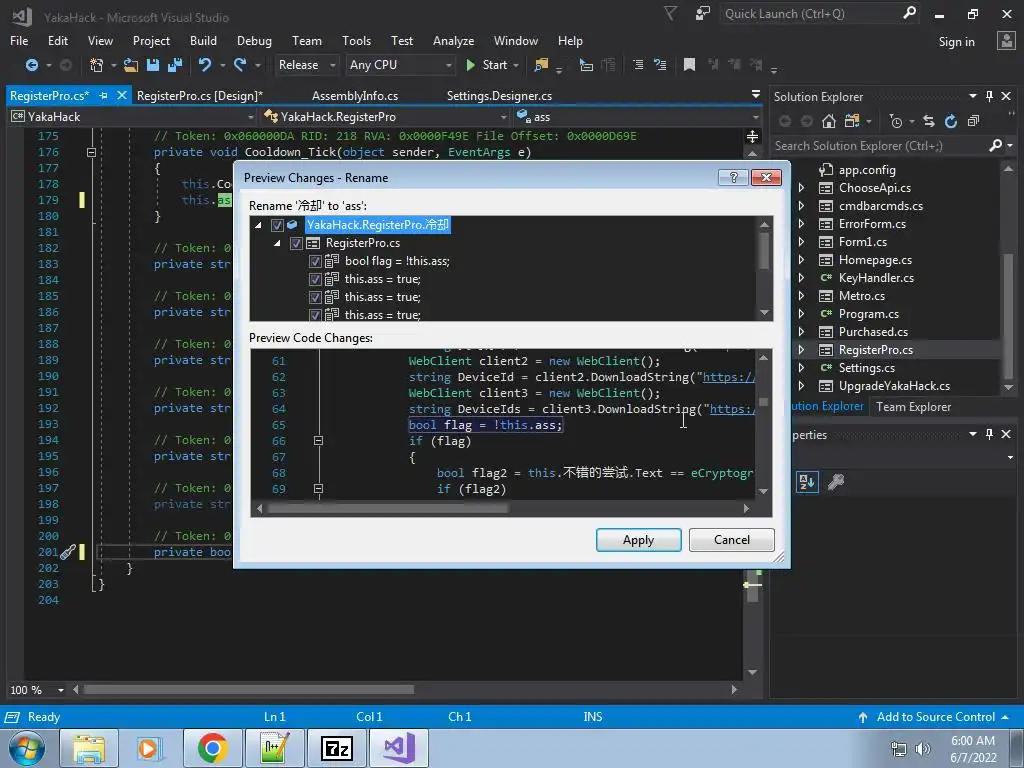
Task: Click Apply in Preview Changes dialog
Action: [638, 540]
